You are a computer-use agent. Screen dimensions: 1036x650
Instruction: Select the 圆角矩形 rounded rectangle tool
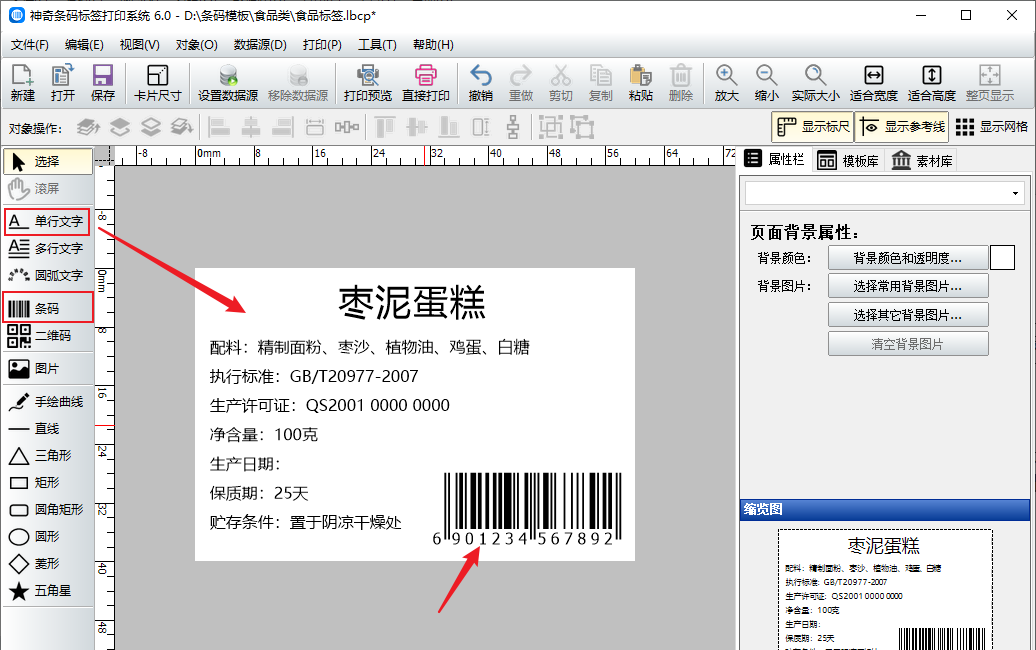coord(47,510)
